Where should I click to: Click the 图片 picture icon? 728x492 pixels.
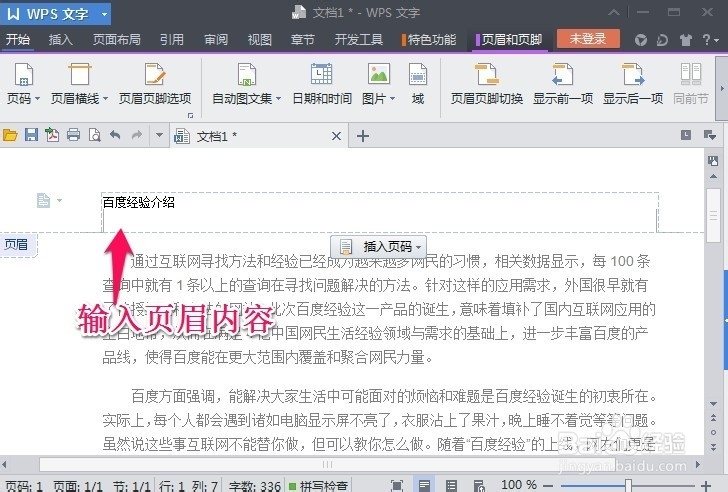click(x=379, y=74)
